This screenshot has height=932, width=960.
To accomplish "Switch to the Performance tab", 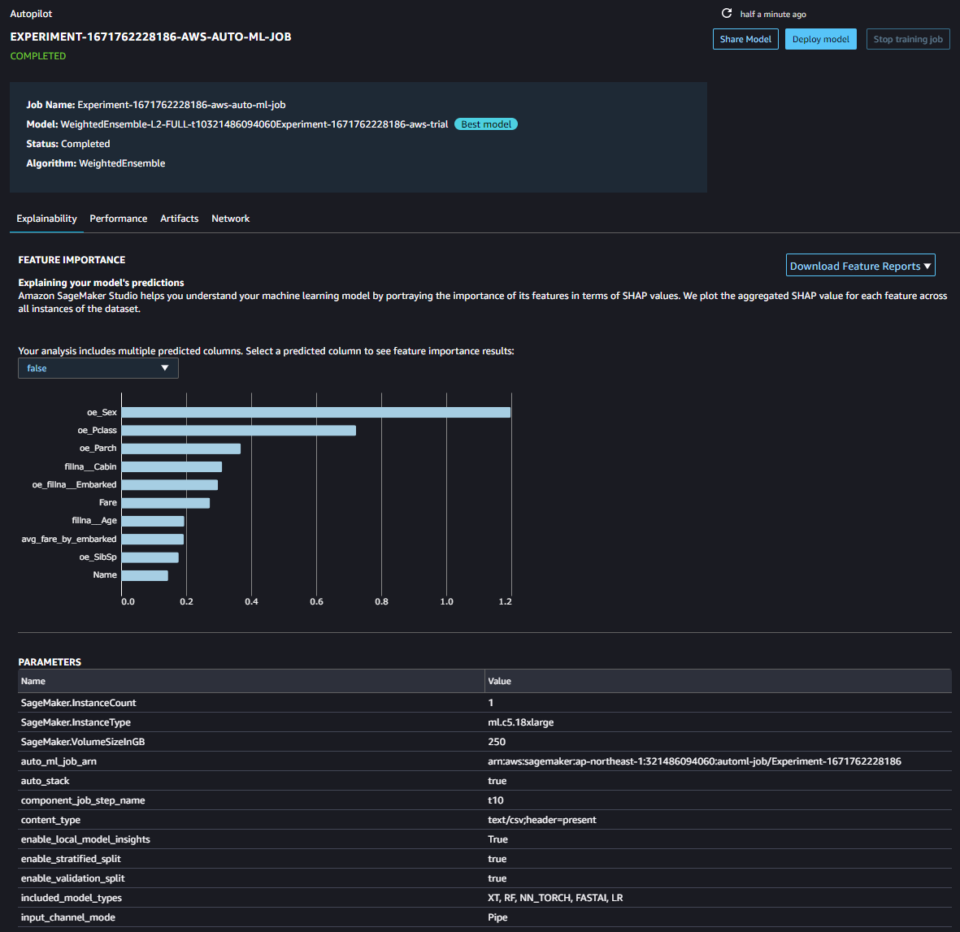I will [118, 218].
